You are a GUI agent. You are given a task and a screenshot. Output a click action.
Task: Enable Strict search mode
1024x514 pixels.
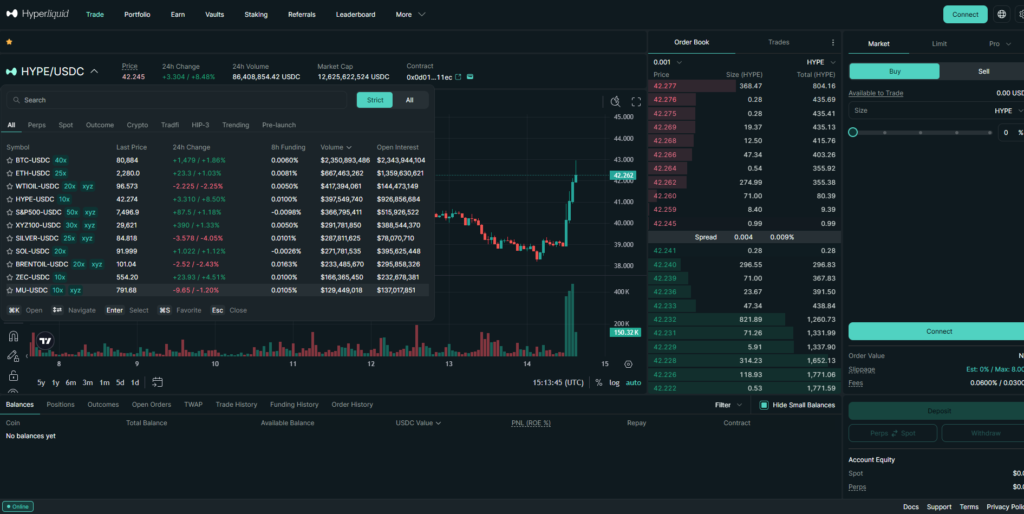pos(375,100)
